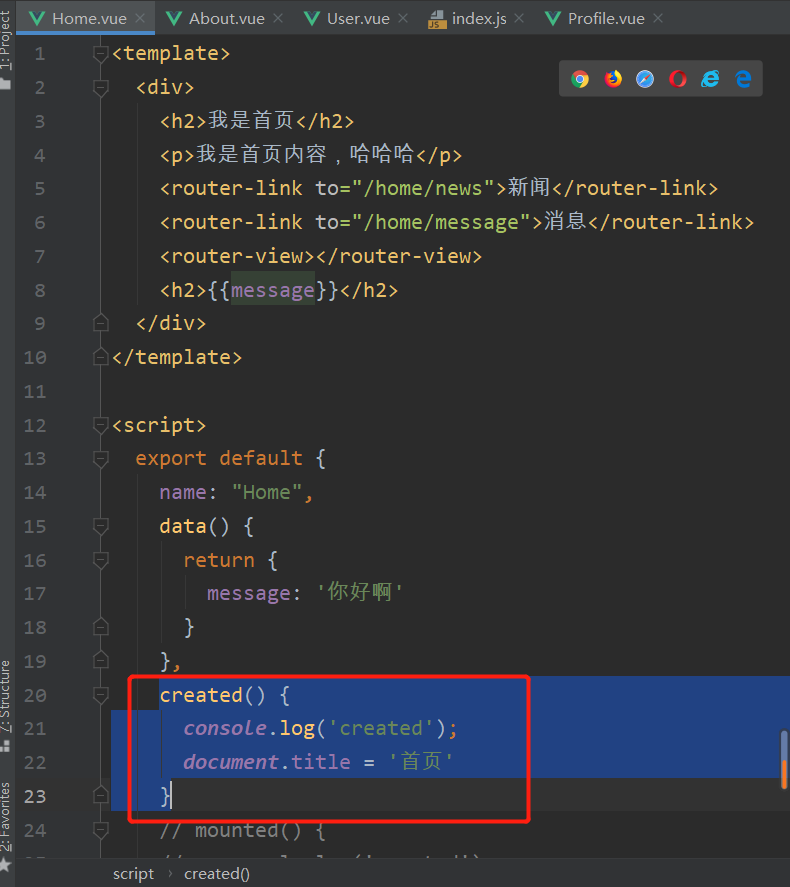Collapse fold marker at line 18 closing brace

(x=101, y=627)
